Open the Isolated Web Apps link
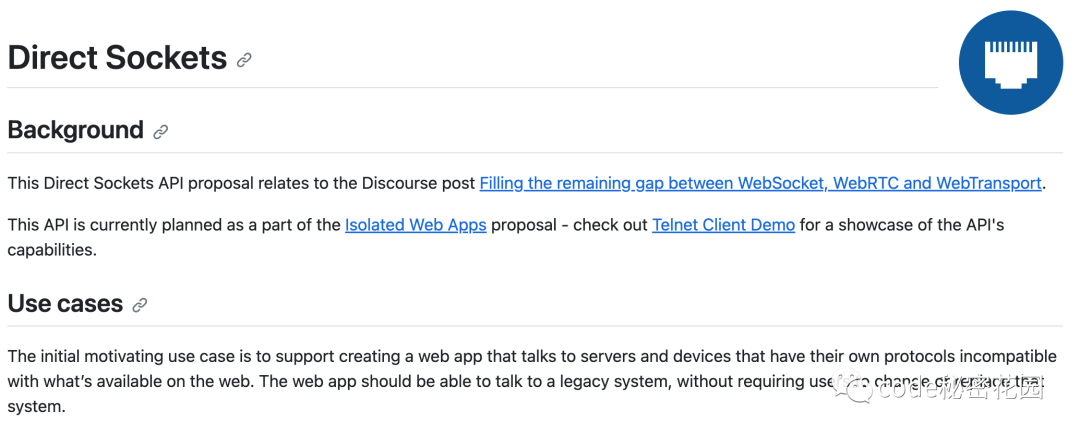Screen dimensions: 1080x435 point(415,225)
